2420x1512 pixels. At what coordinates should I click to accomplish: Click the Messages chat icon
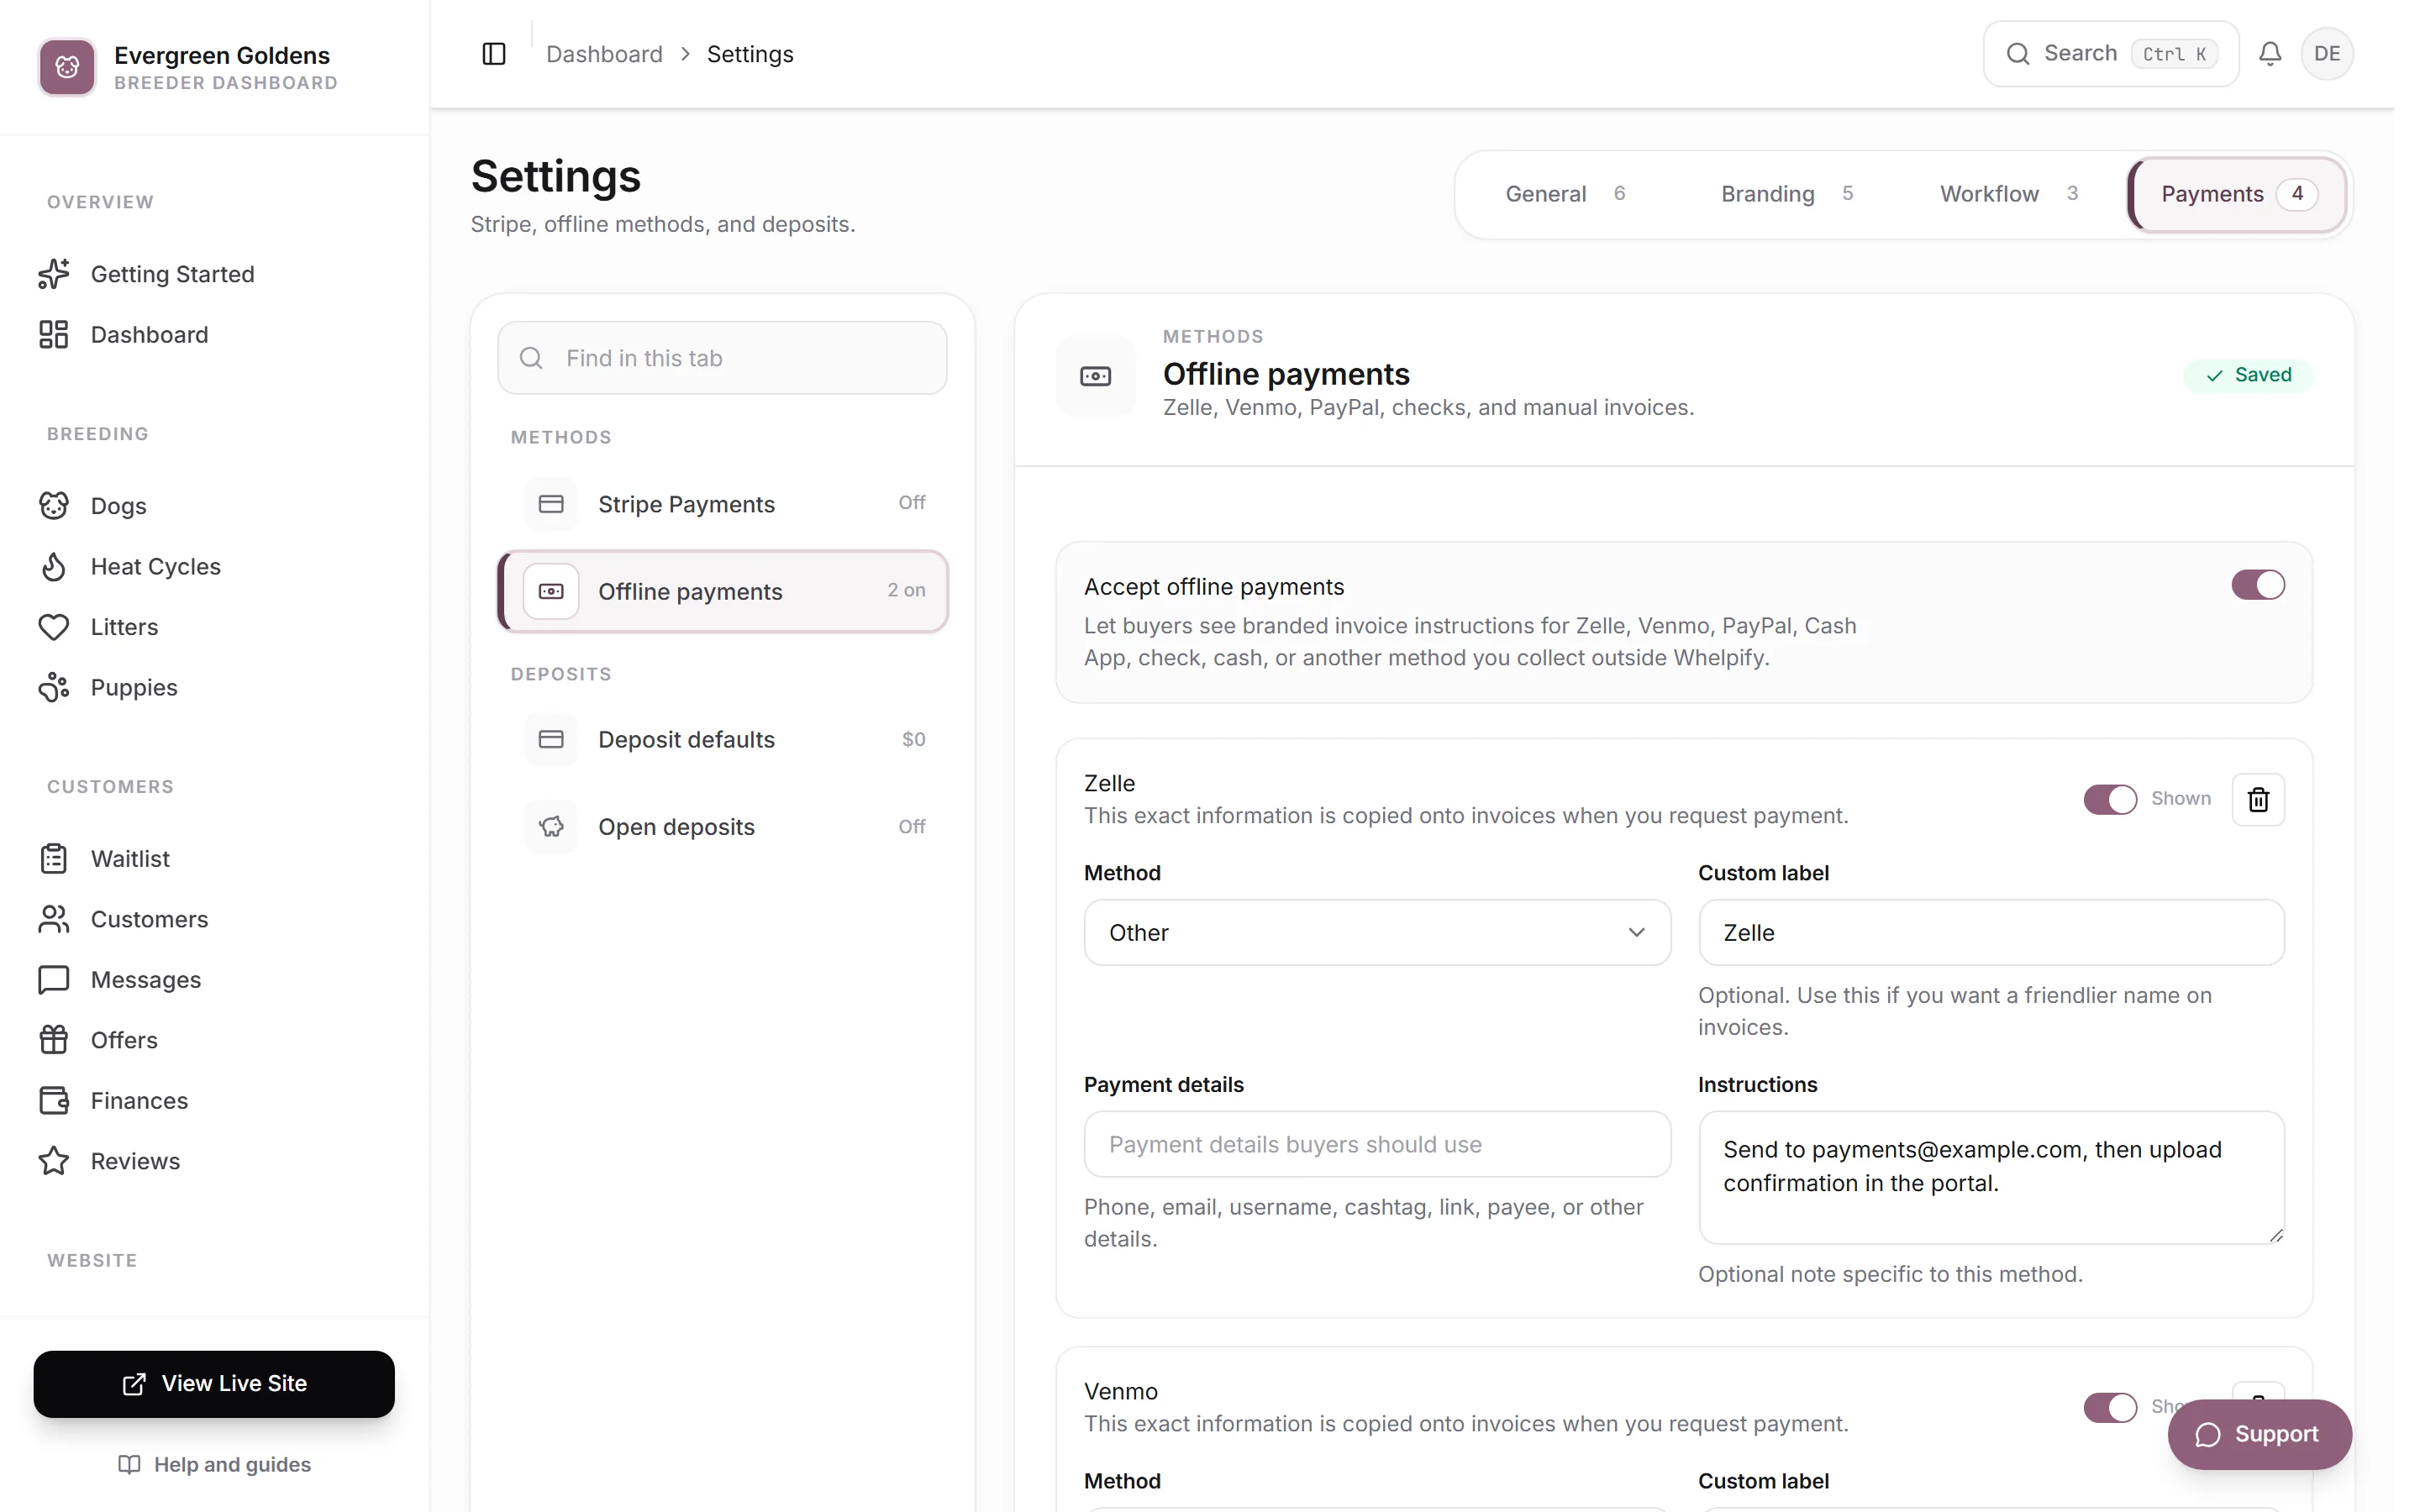click(54, 980)
